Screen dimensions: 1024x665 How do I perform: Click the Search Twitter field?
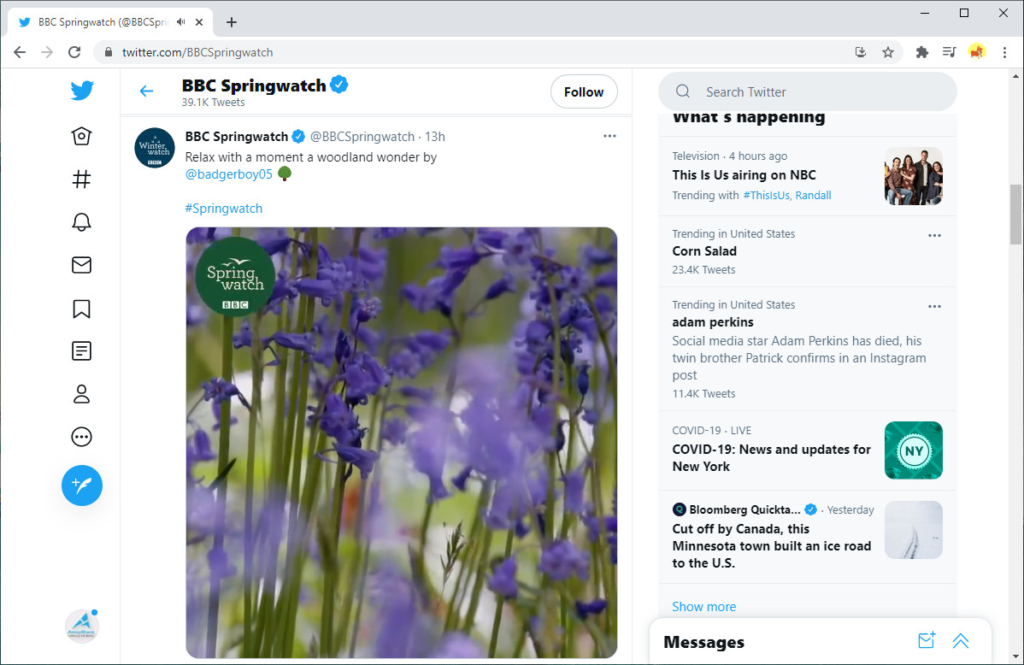(x=808, y=91)
